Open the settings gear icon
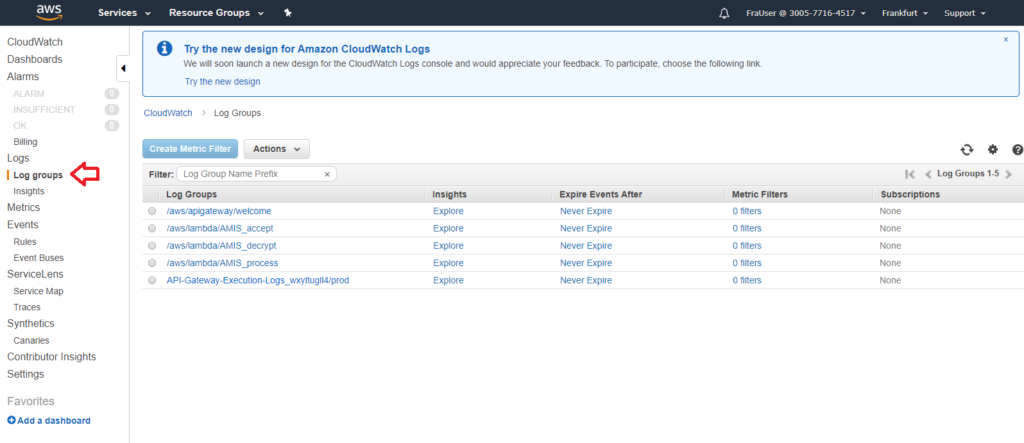The height and width of the screenshot is (443, 1024). (993, 149)
